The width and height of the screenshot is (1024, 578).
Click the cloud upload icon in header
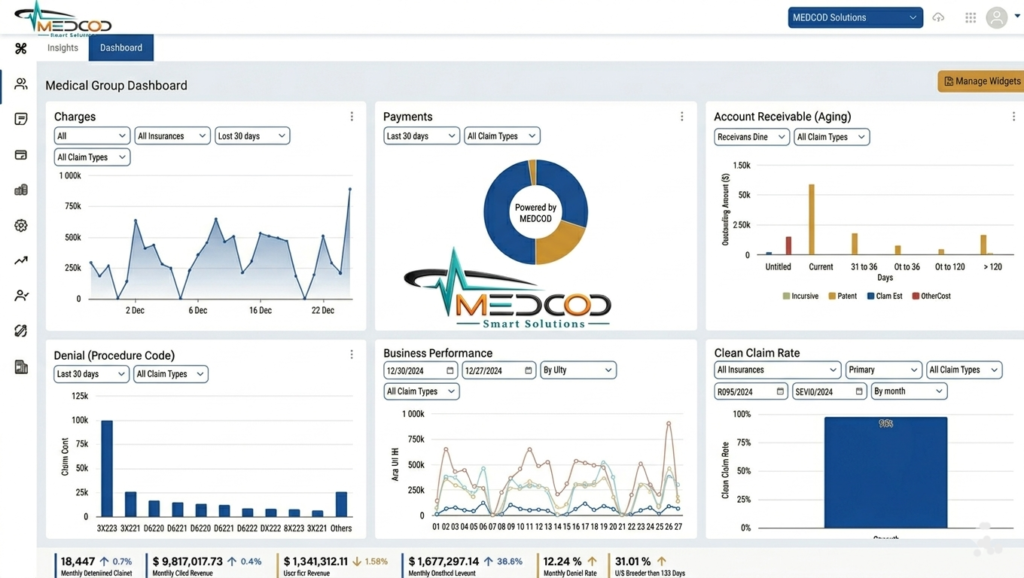(938, 17)
